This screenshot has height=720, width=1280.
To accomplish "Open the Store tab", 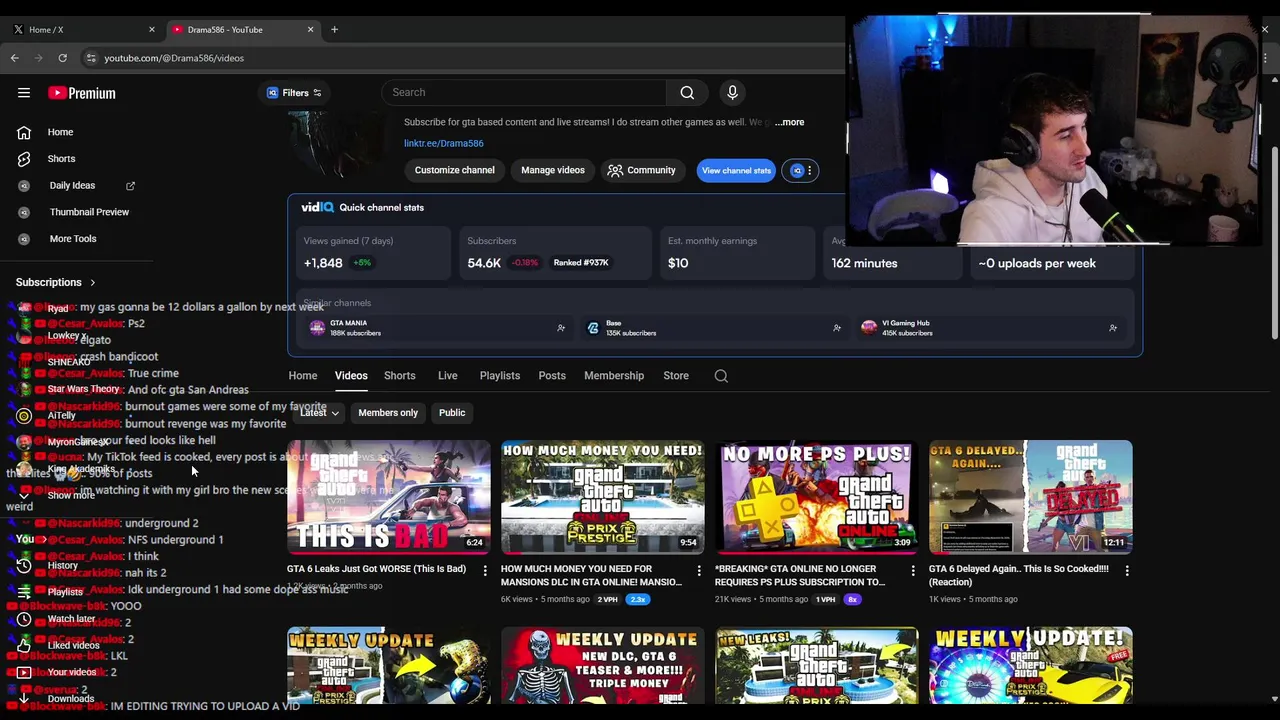I will pos(676,376).
